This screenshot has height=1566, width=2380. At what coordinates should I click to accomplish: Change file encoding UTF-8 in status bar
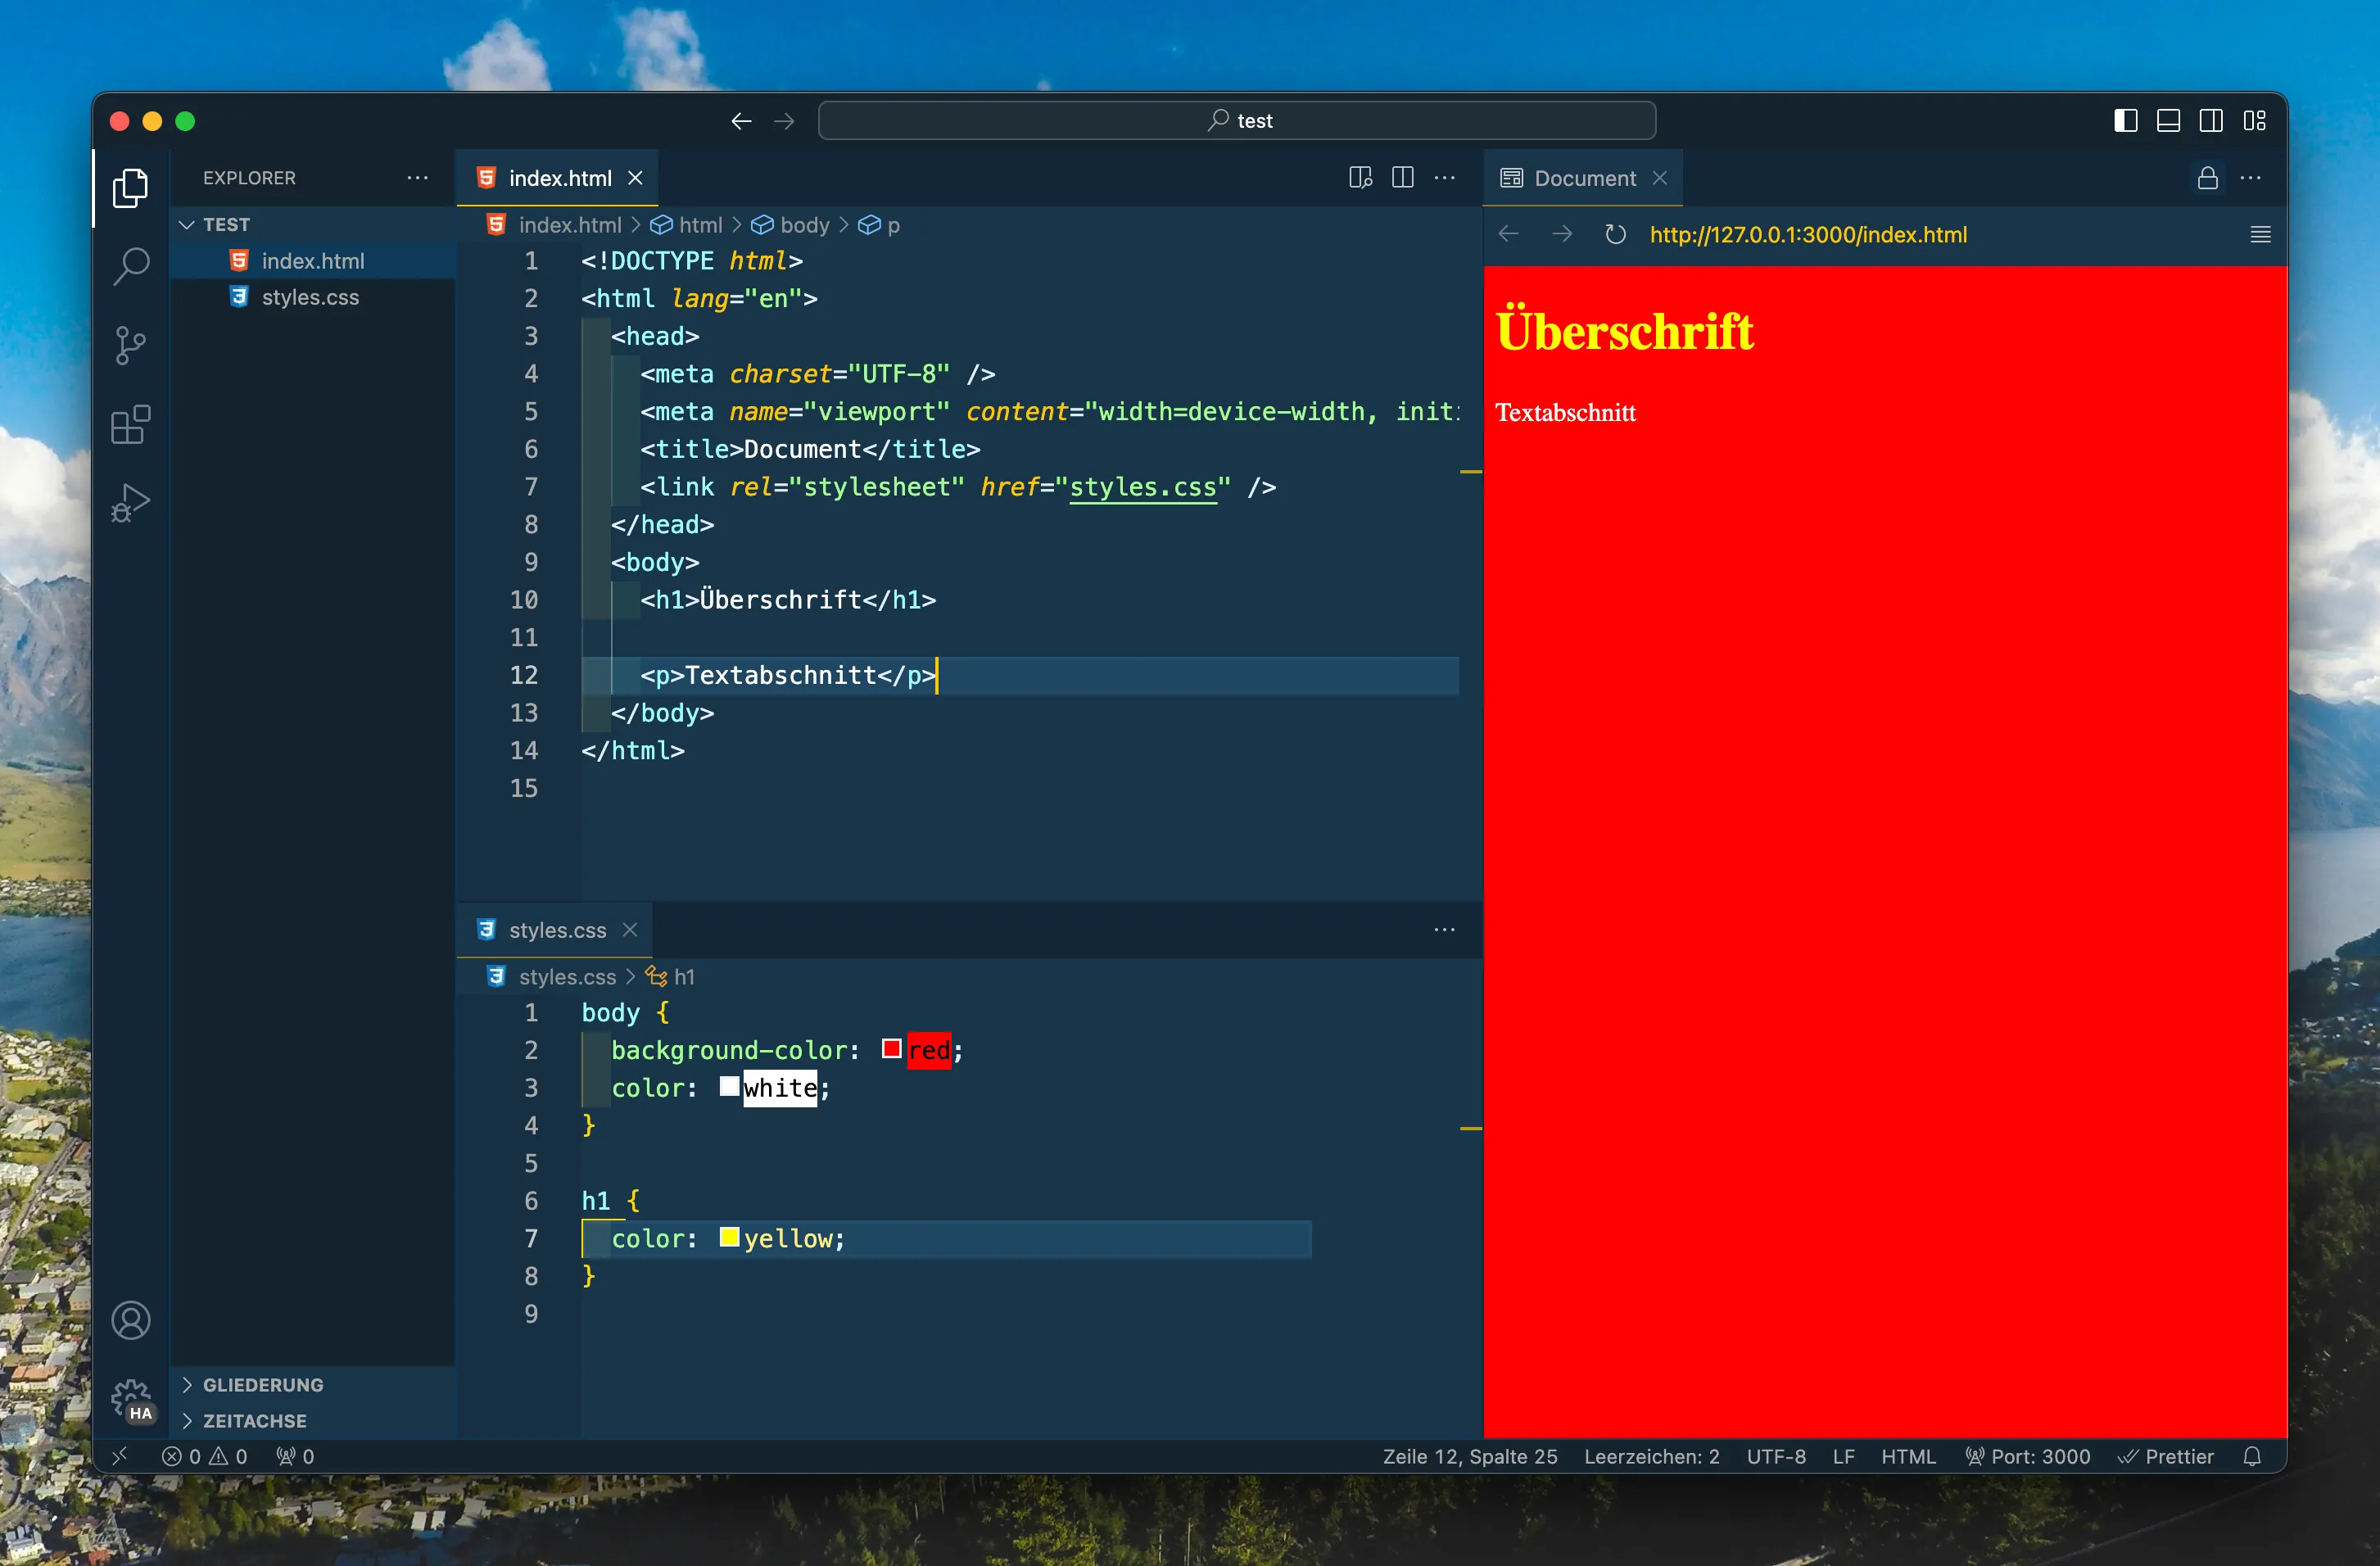tap(1776, 1456)
